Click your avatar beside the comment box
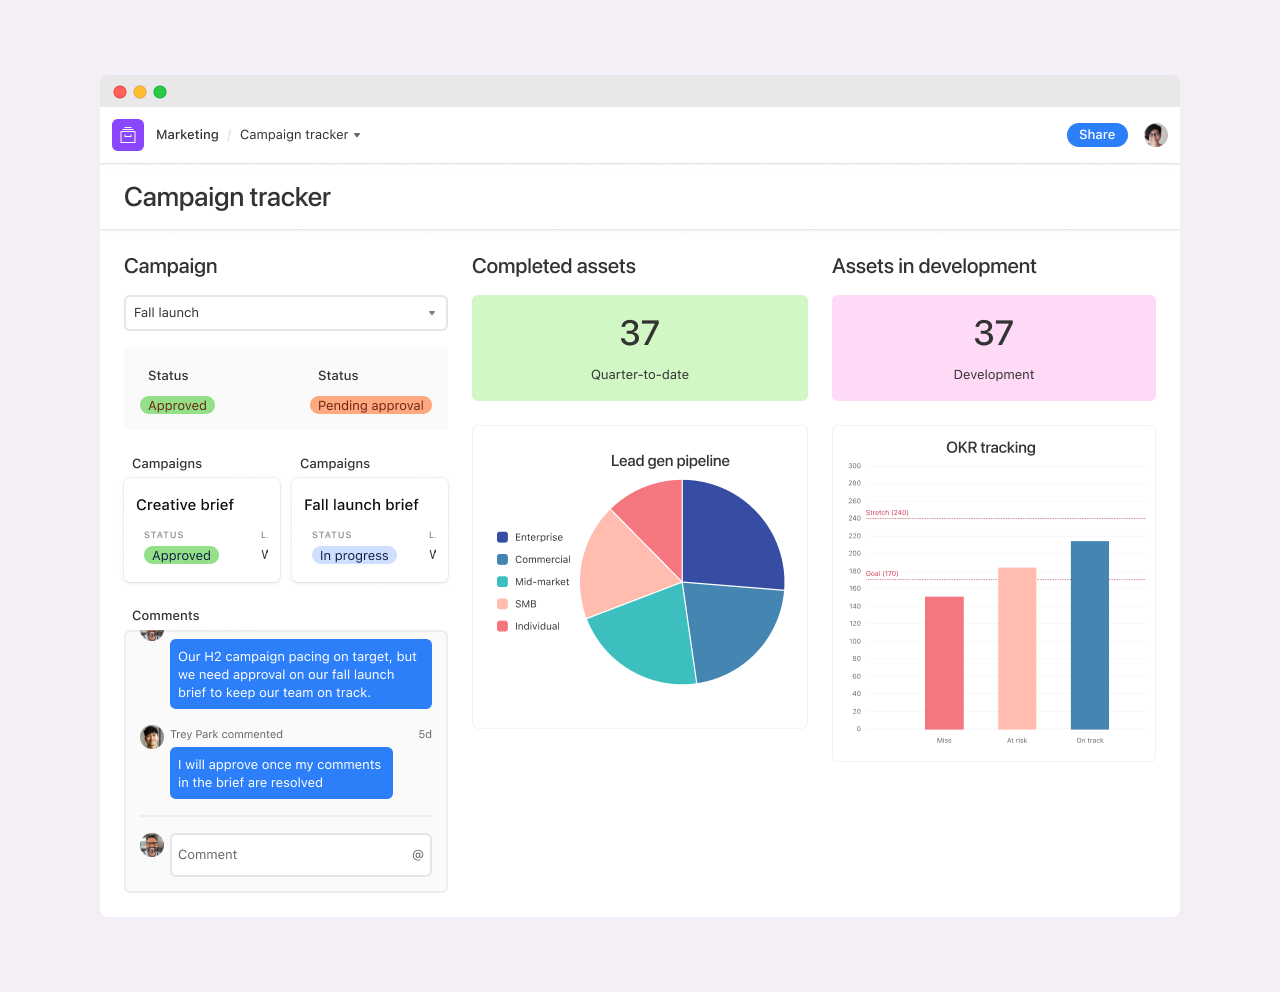Image resolution: width=1280 pixels, height=992 pixels. click(152, 845)
